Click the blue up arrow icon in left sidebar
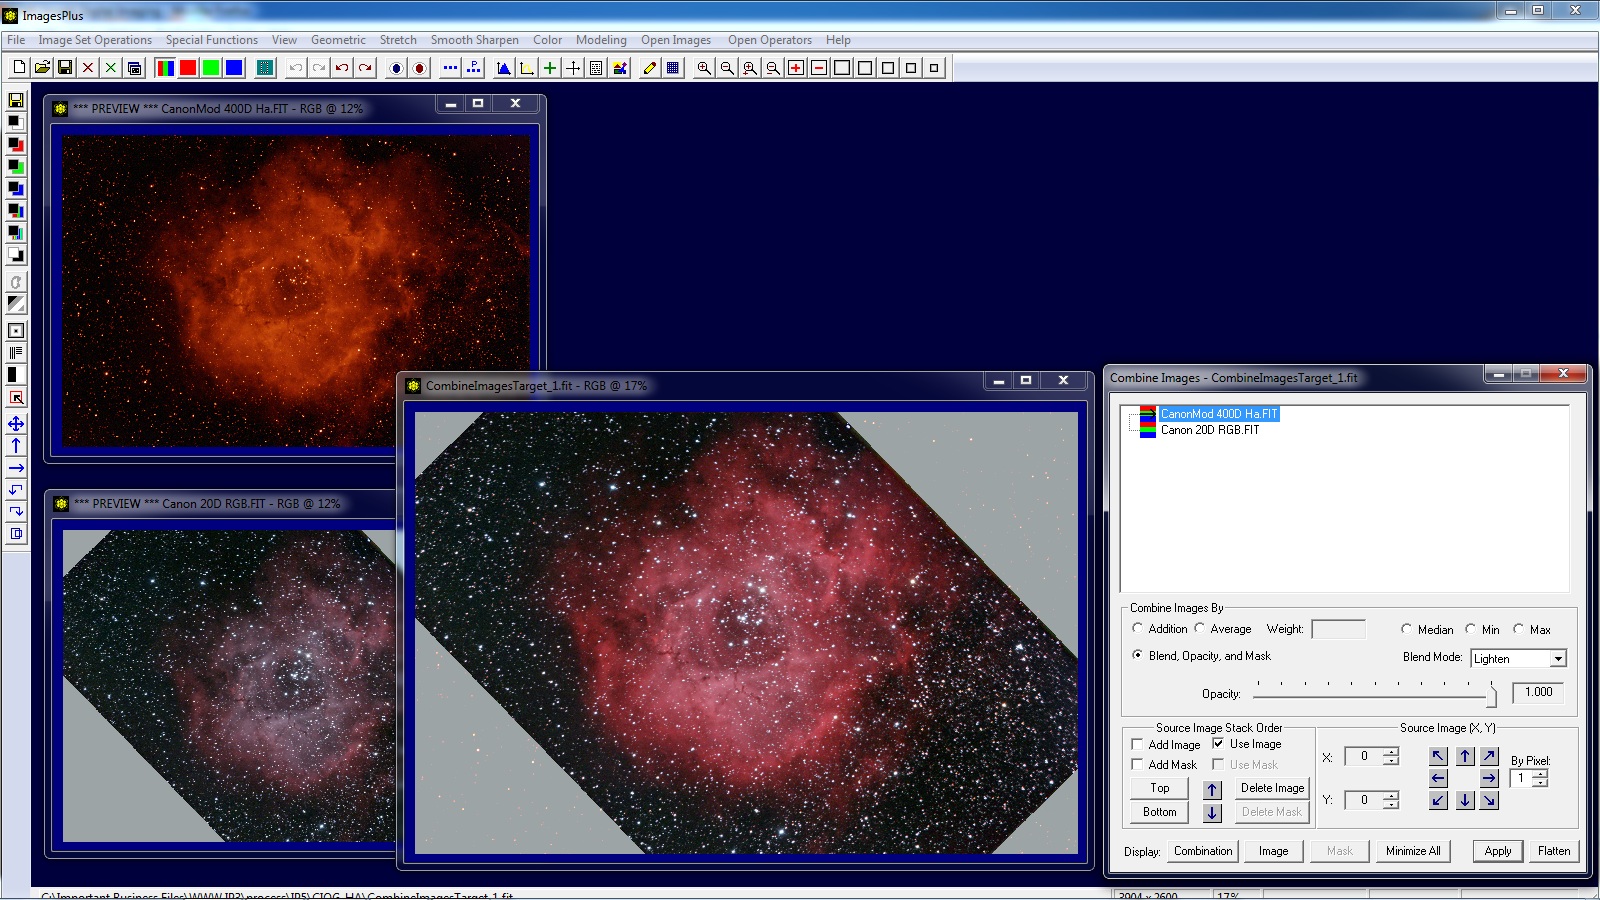Screen dimensions: 1600x900 (x=16, y=446)
